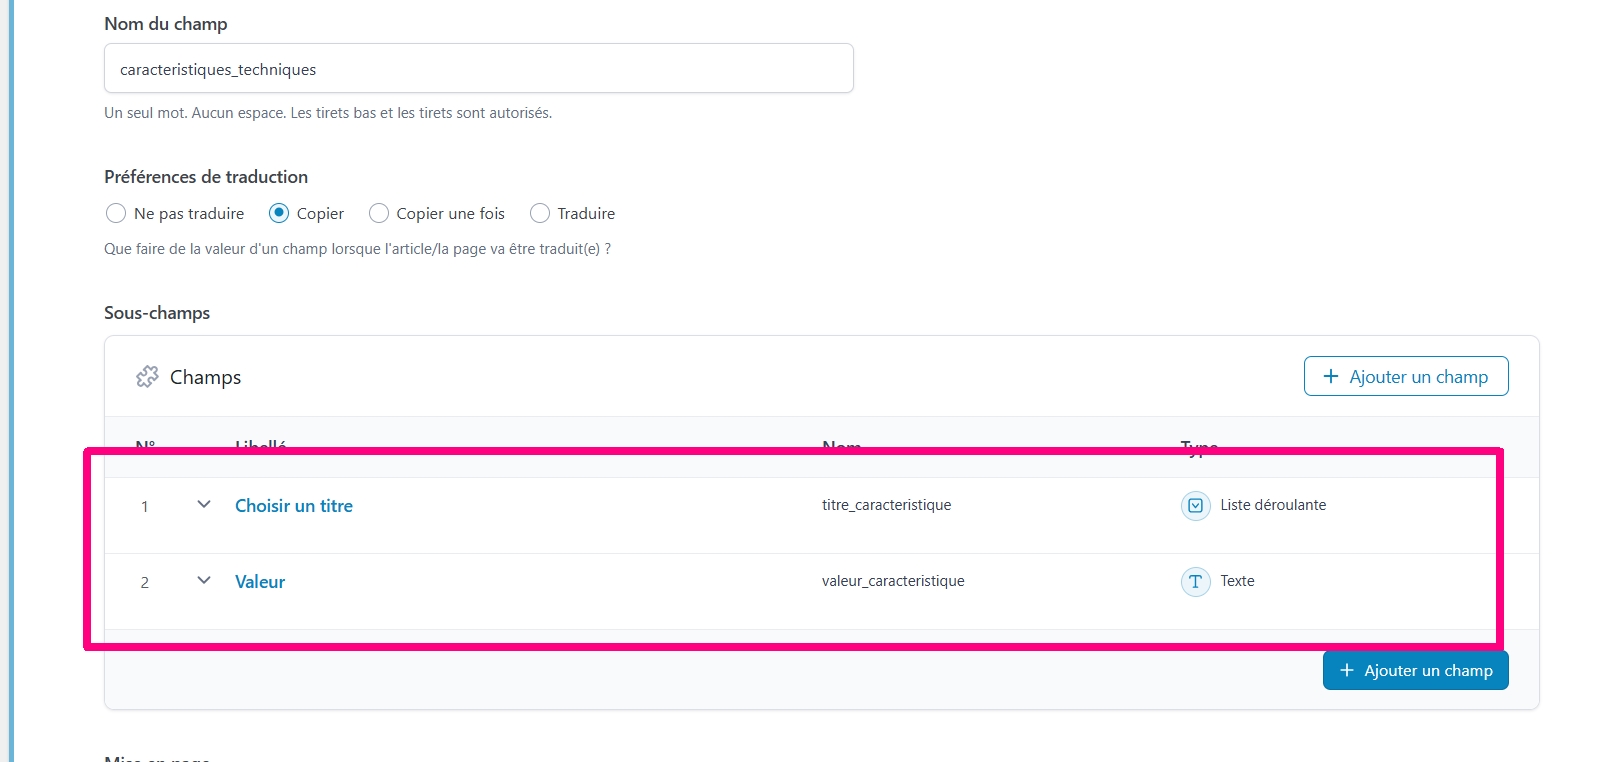Click row number 2 handle
This screenshot has height=762, width=1619.
tap(145, 583)
